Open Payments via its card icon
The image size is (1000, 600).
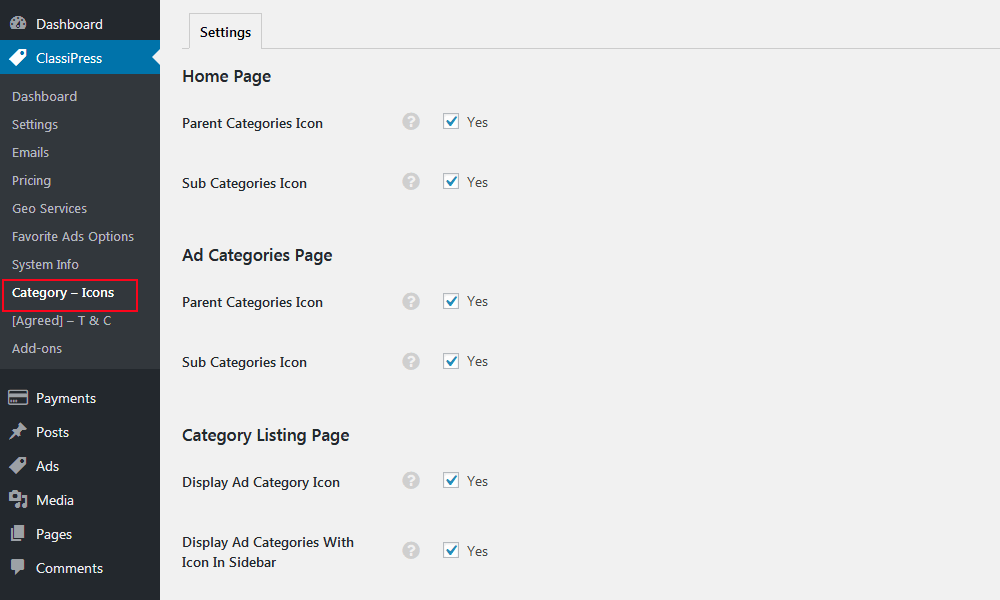17,397
